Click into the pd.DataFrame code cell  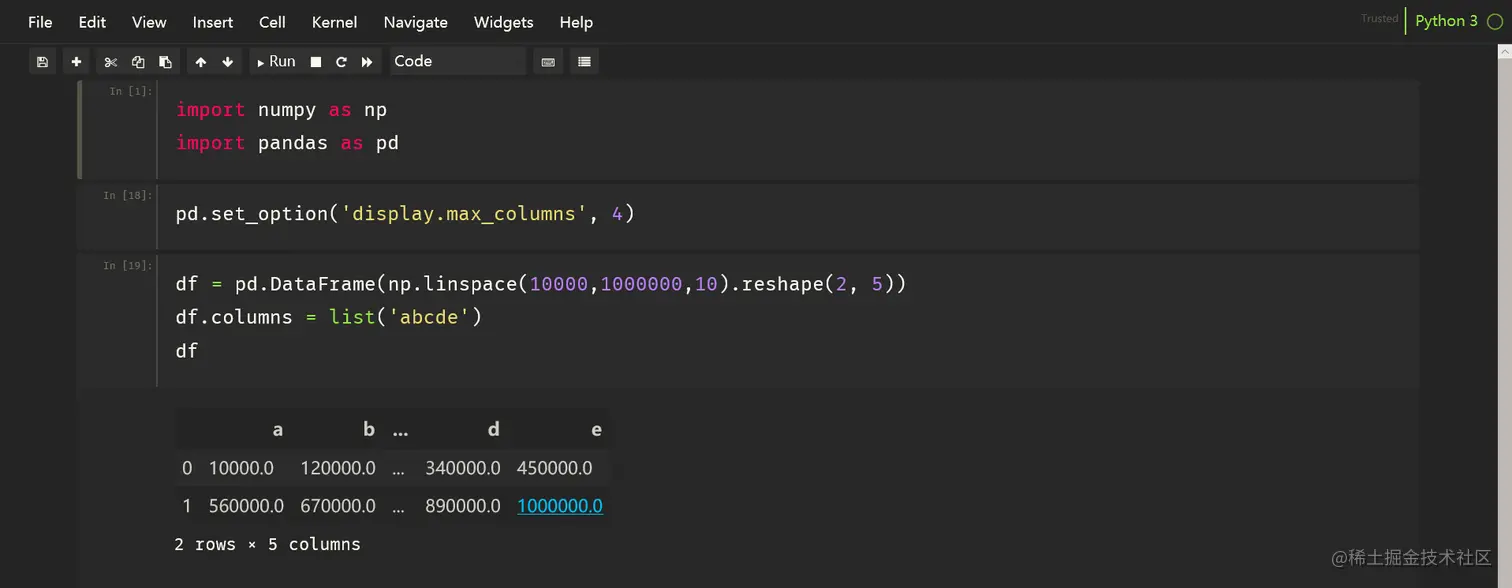(x=787, y=320)
